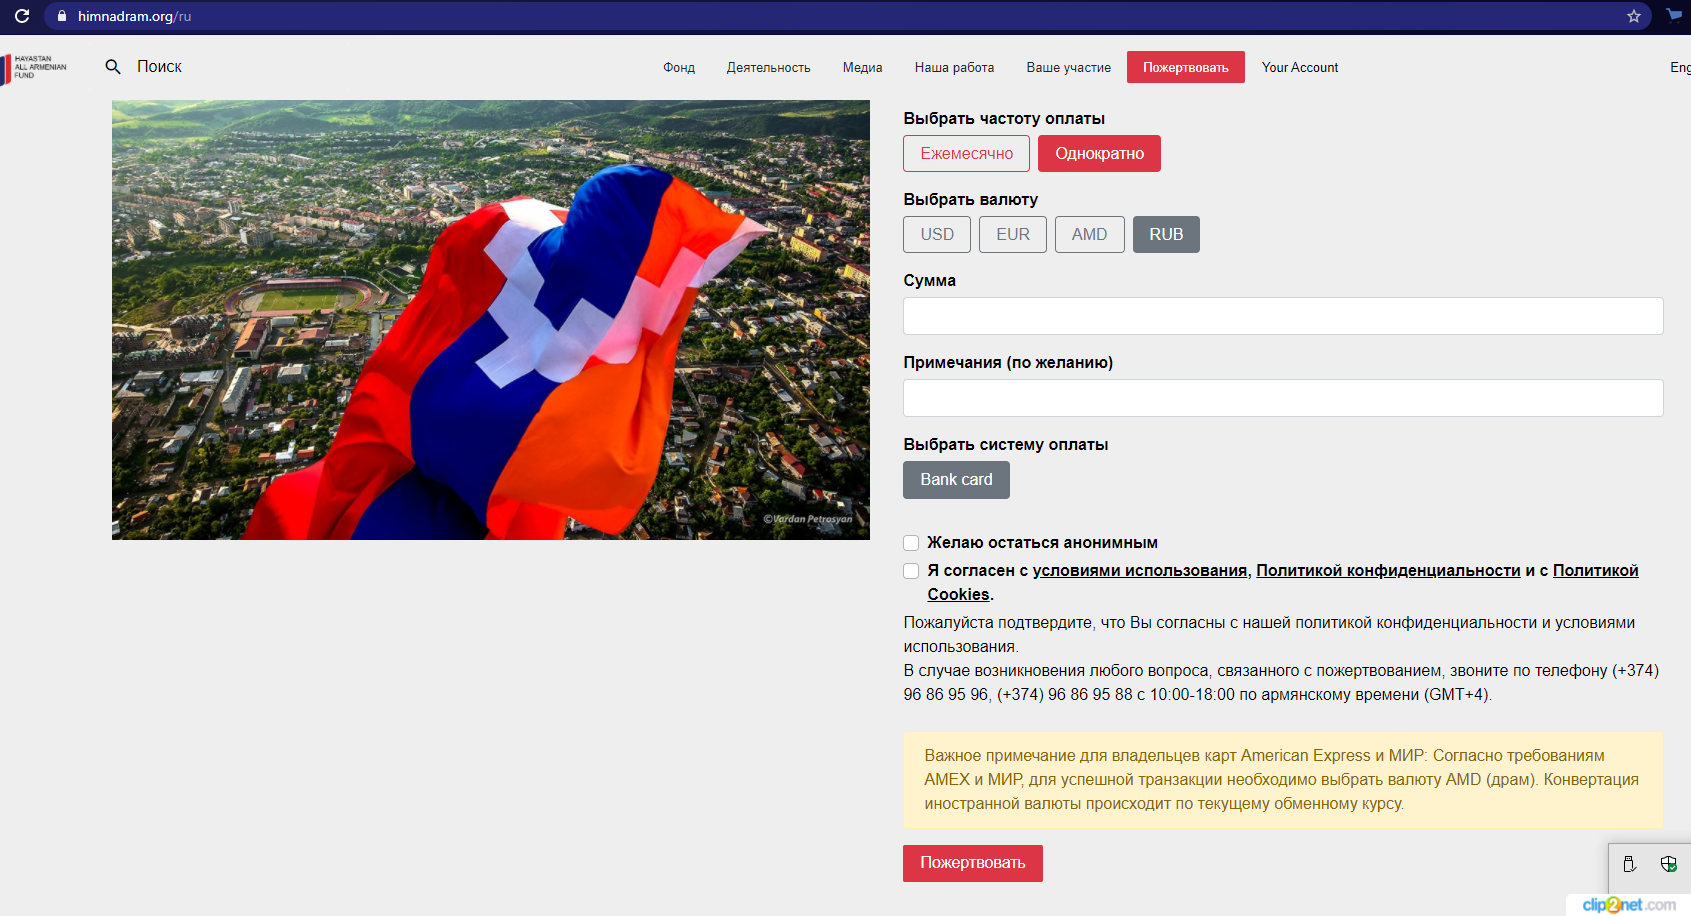Viewport: 1691px width, 916px height.
Task: Click into the Сумма amount field
Action: (x=1282, y=316)
